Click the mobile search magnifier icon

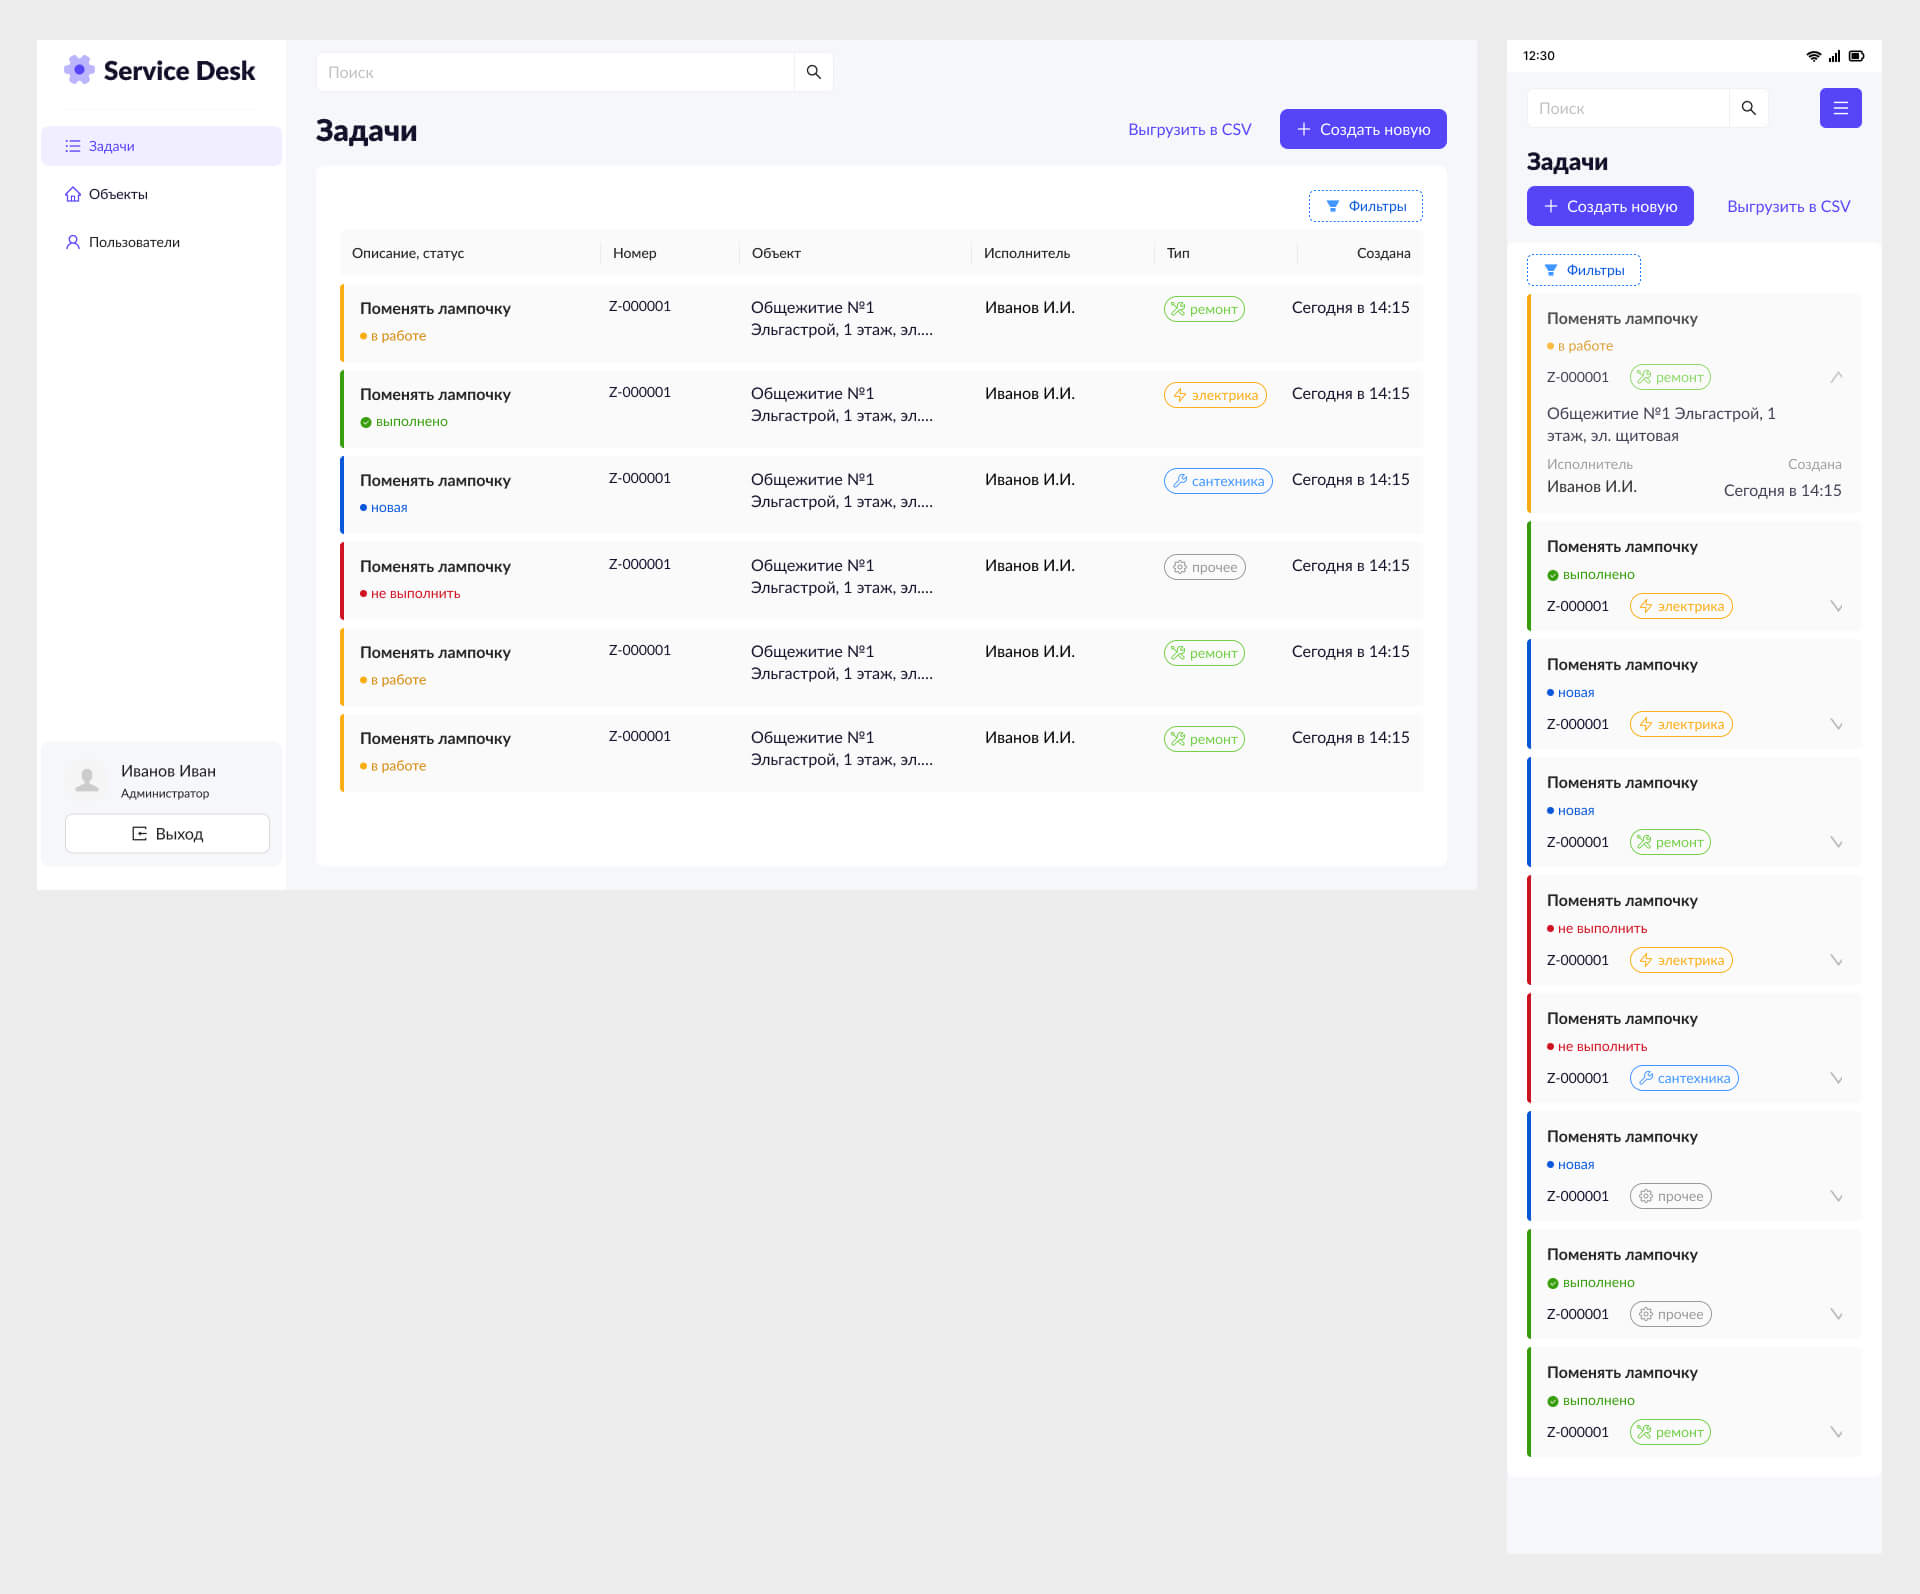coord(1748,108)
